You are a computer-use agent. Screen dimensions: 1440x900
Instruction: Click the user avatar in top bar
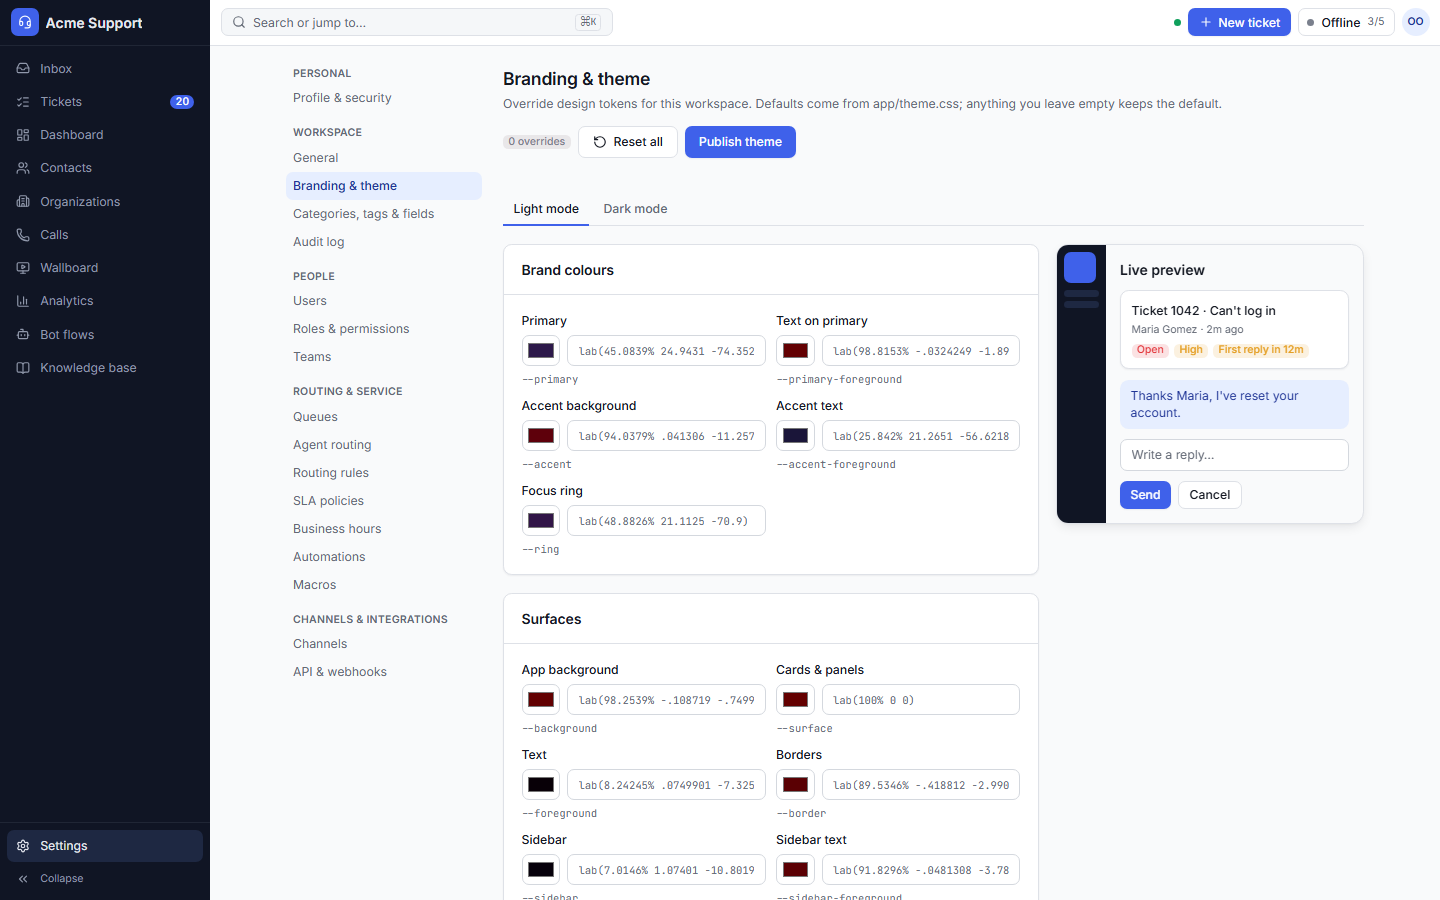click(1416, 22)
